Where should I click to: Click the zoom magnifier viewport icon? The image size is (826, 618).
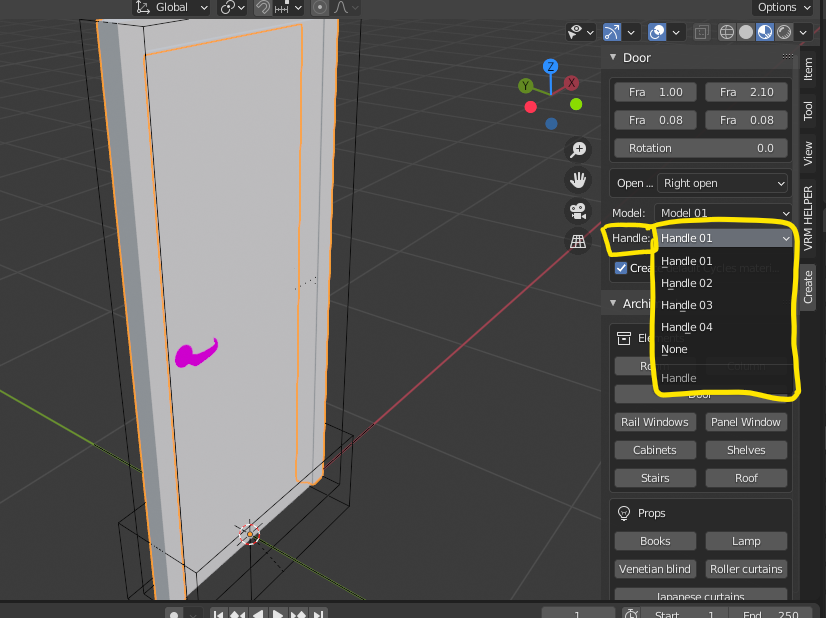[578, 150]
